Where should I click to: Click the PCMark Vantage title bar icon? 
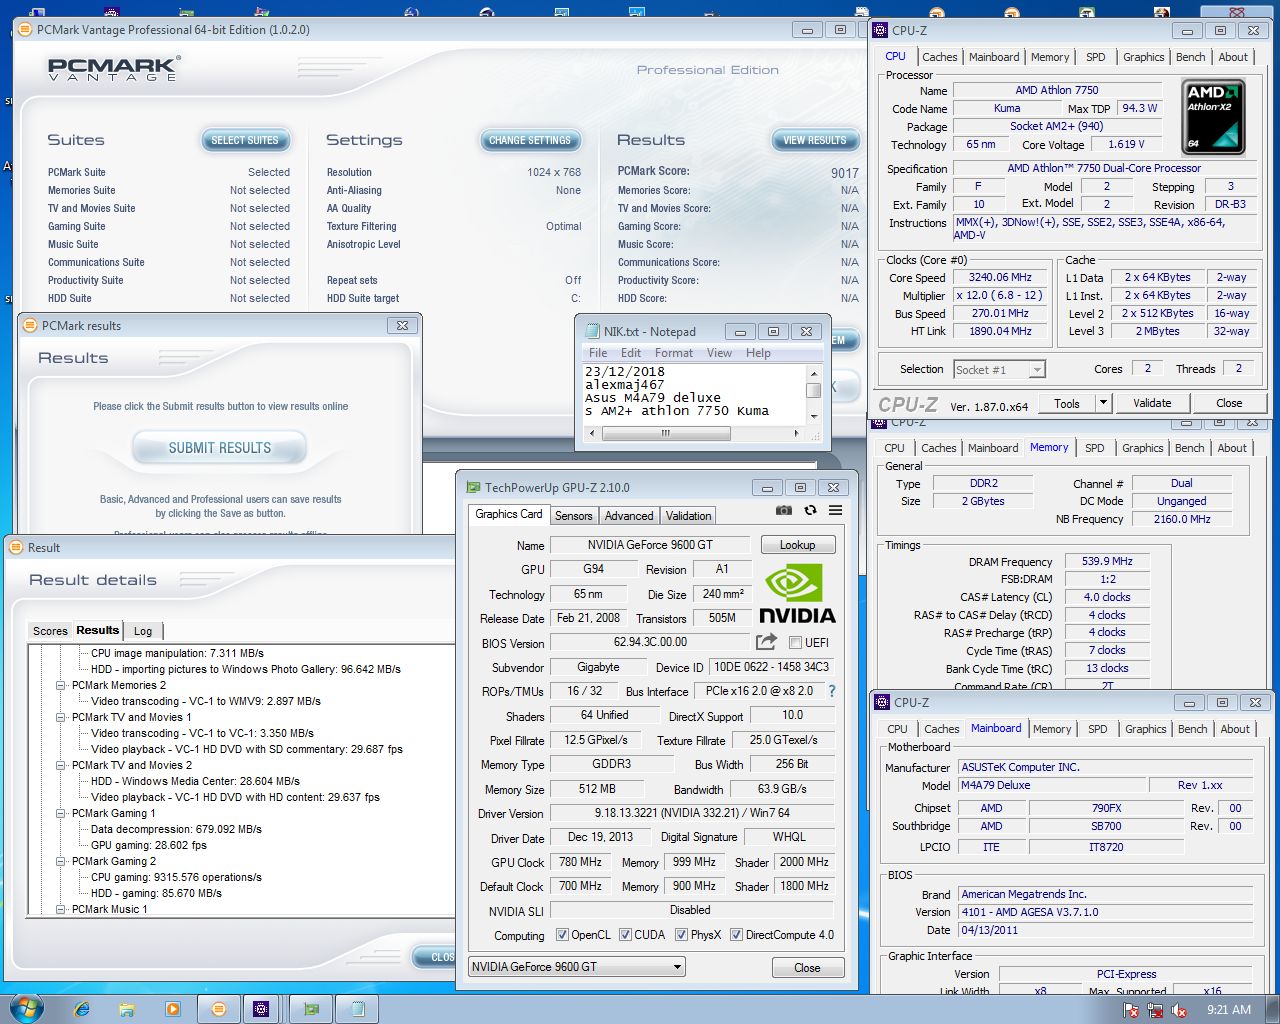click(x=26, y=30)
